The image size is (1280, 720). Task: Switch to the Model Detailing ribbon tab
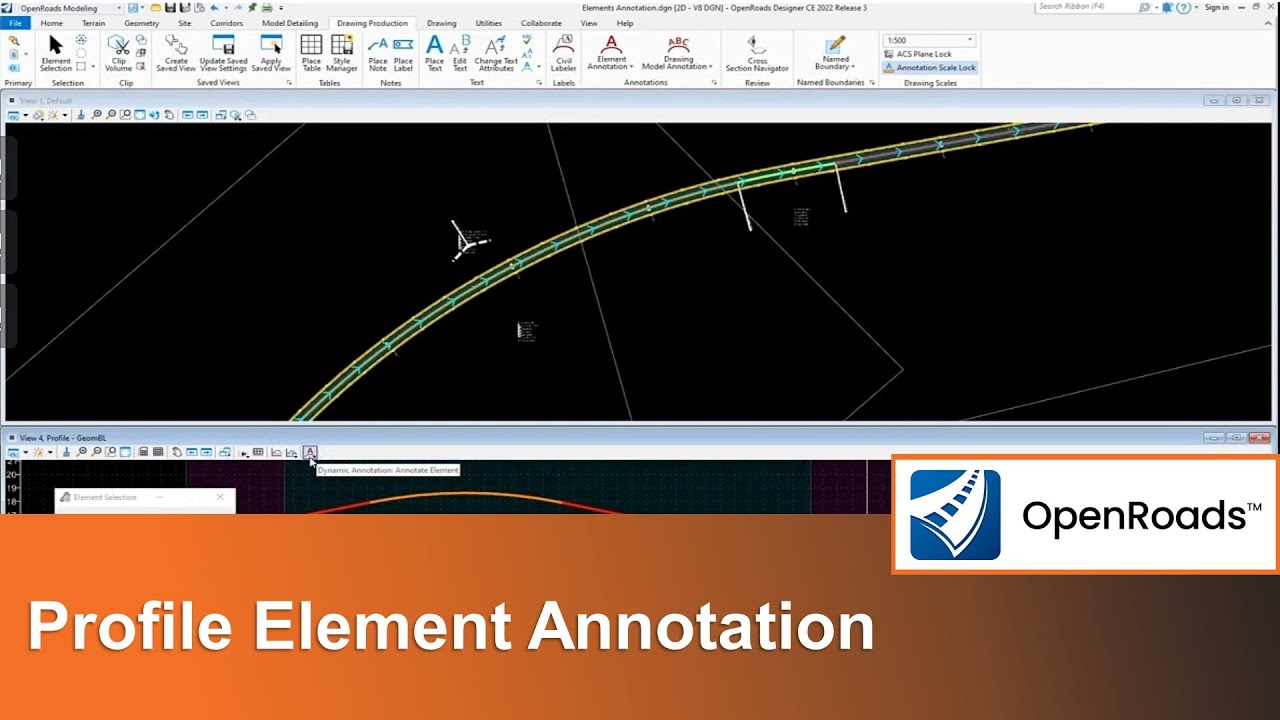tap(290, 23)
